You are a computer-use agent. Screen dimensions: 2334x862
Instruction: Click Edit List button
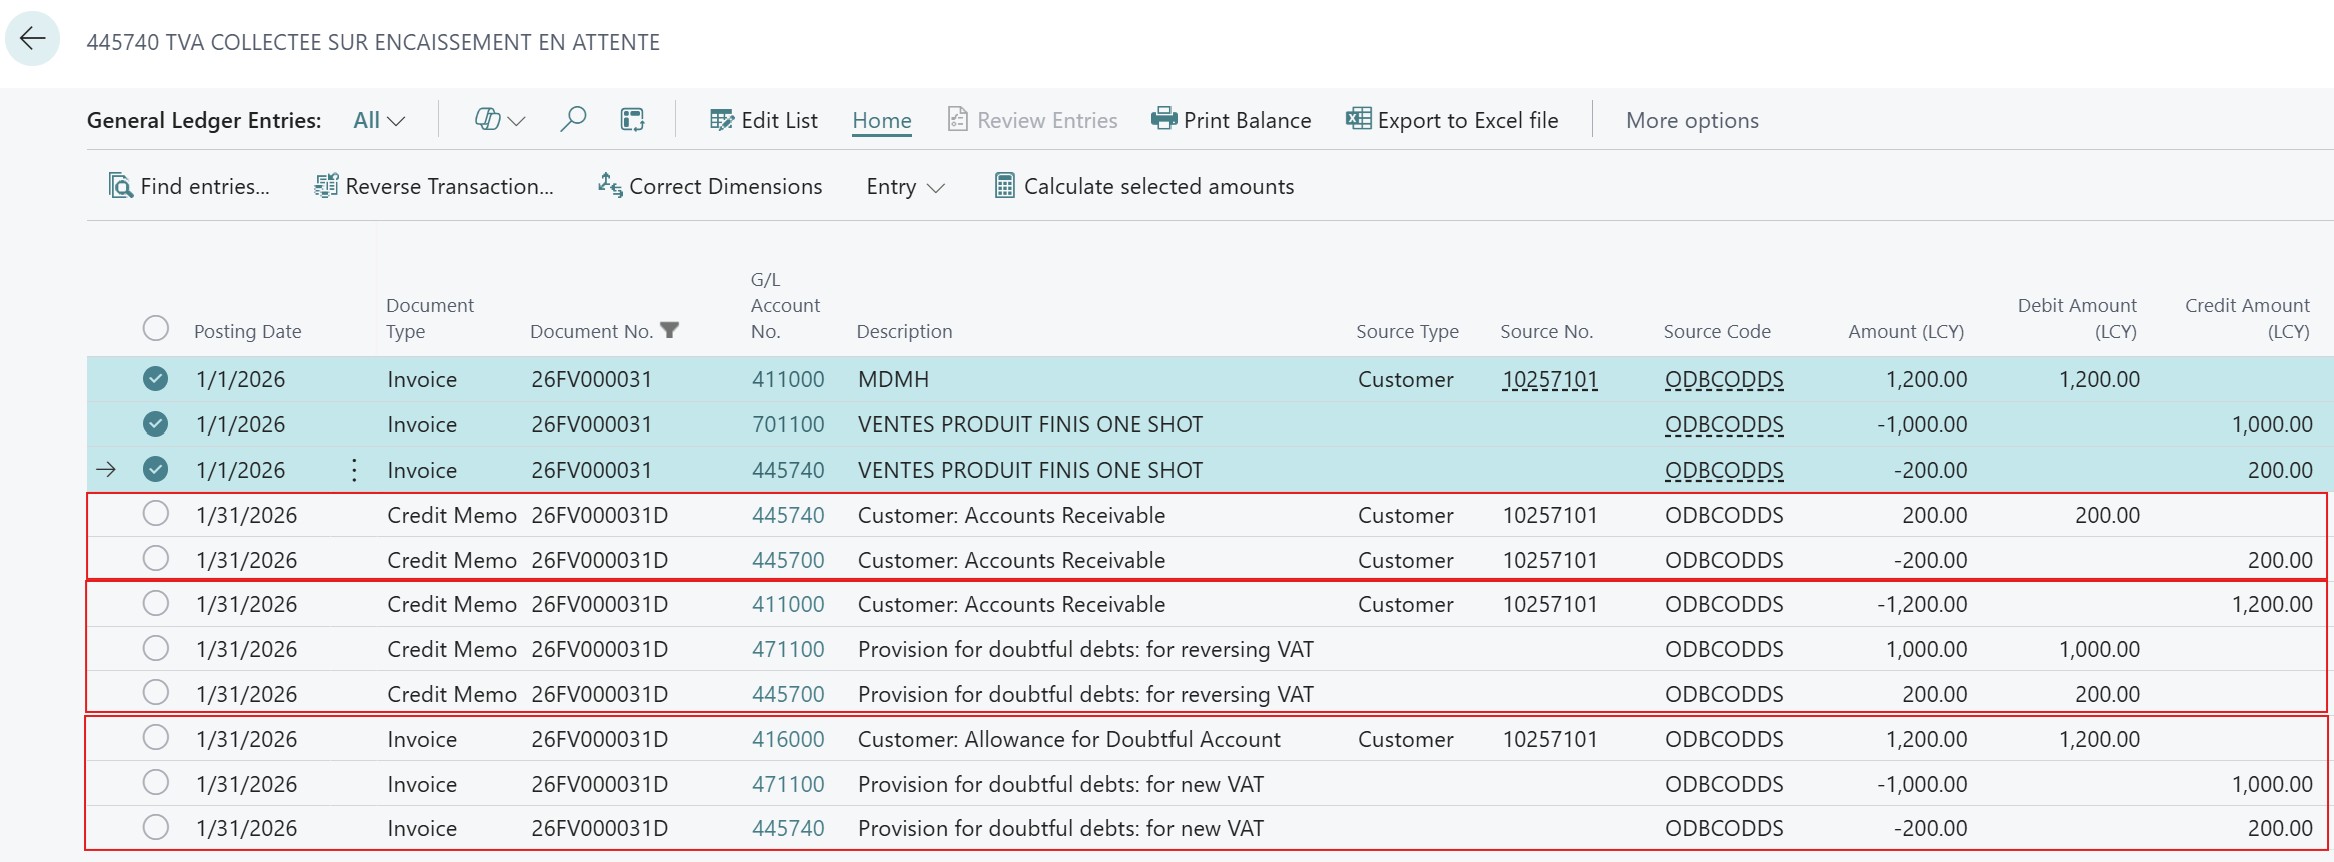click(x=764, y=120)
